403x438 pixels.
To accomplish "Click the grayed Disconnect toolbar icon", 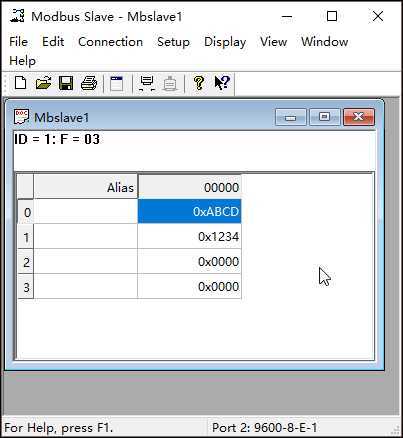I will (x=170, y=83).
